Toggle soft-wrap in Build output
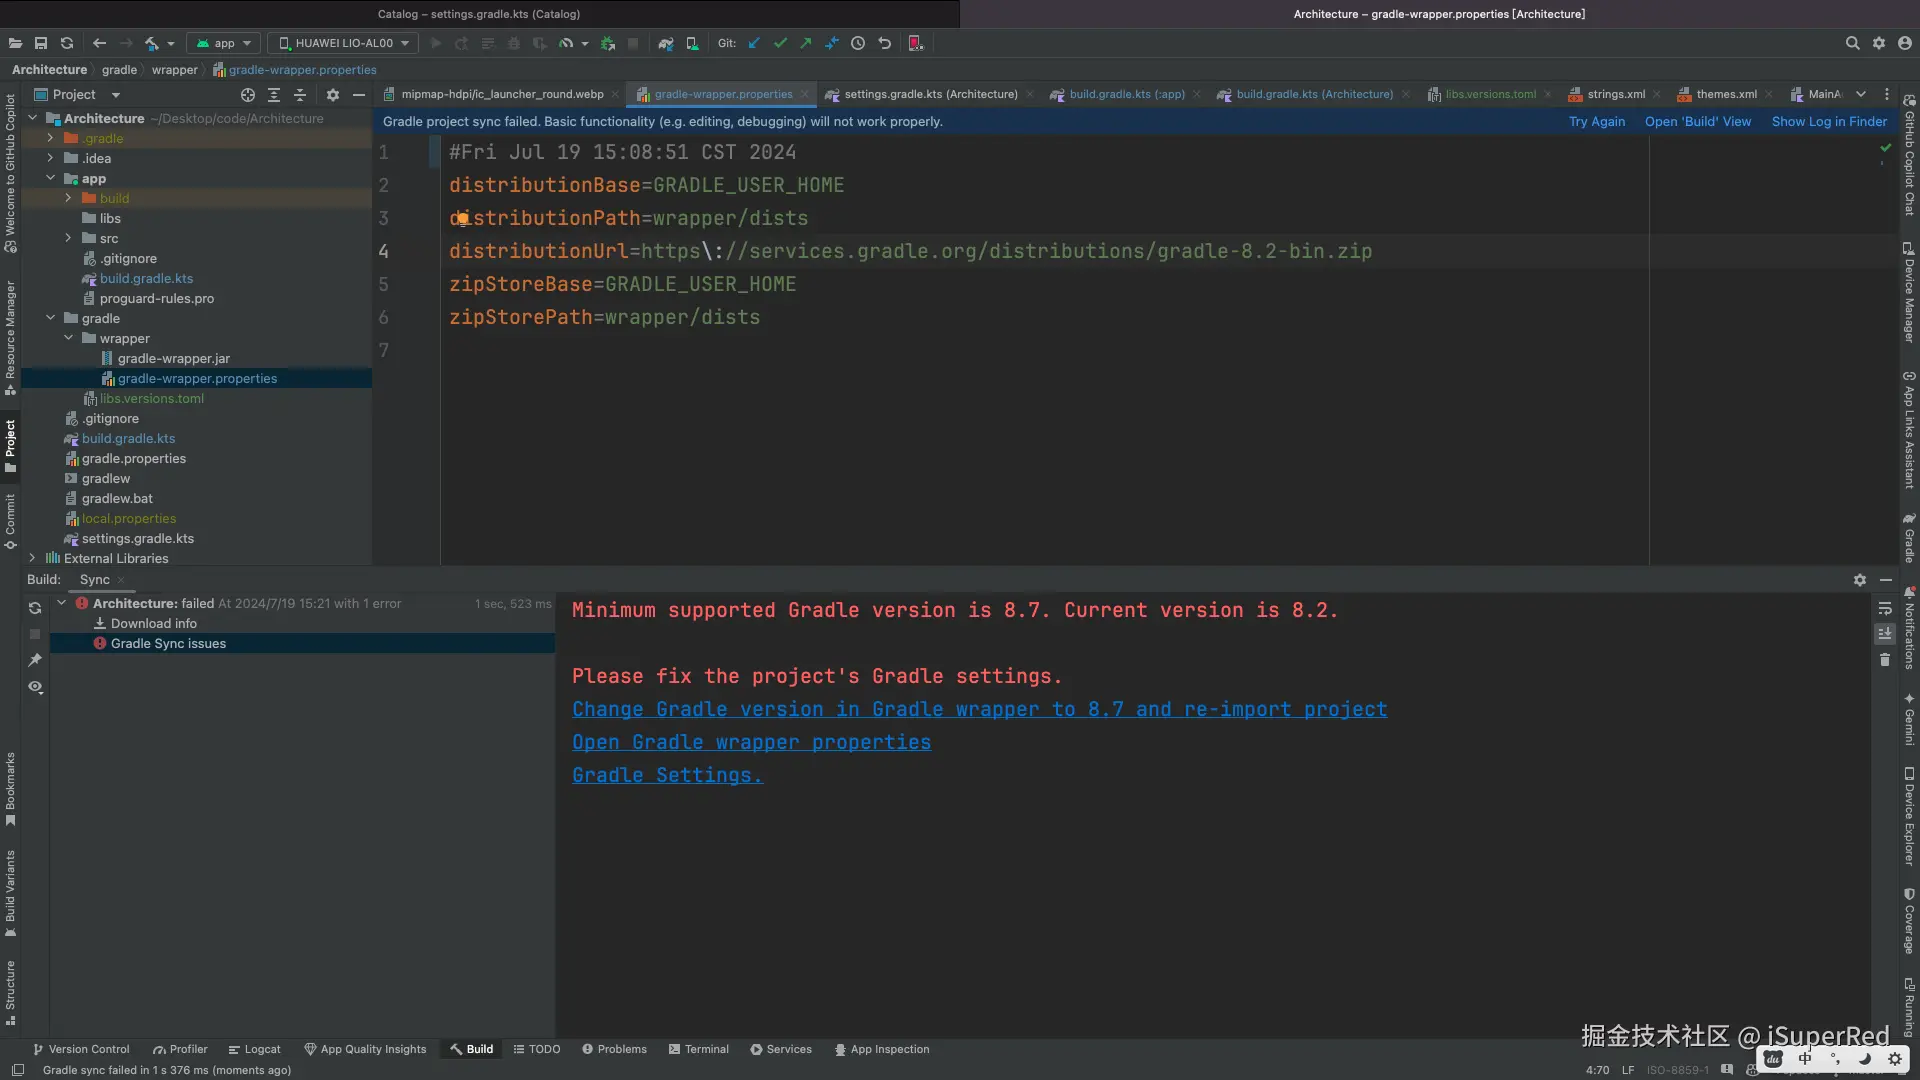The height and width of the screenshot is (1080, 1920). pyautogui.click(x=1885, y=608)
